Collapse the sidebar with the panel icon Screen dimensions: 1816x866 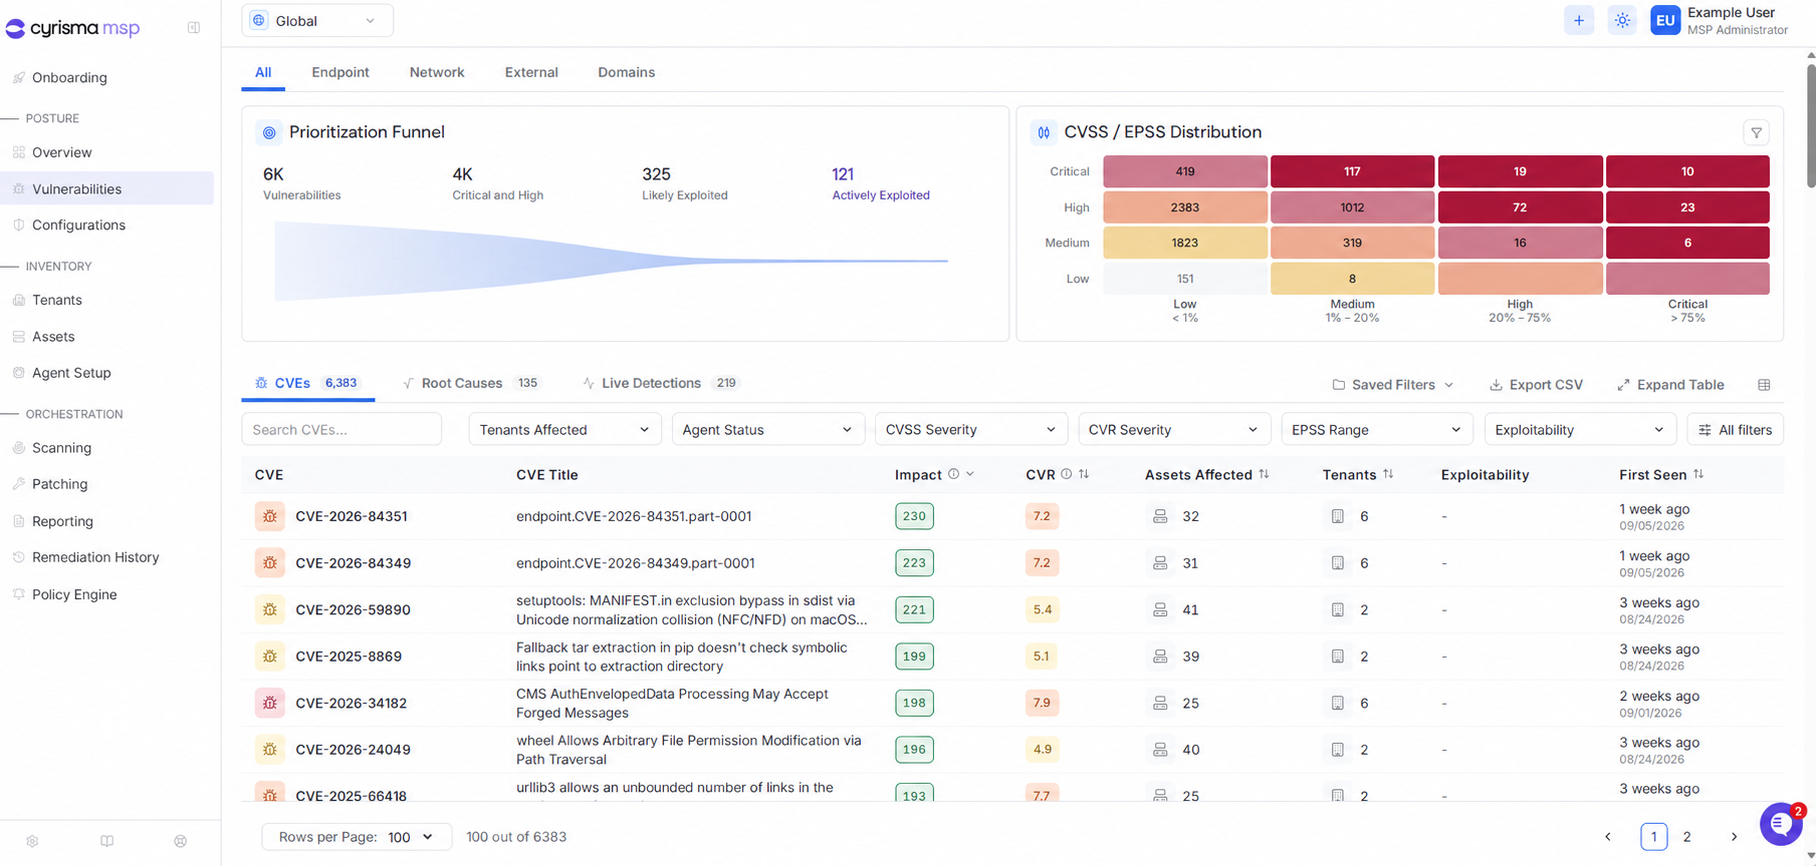[194, 28]
